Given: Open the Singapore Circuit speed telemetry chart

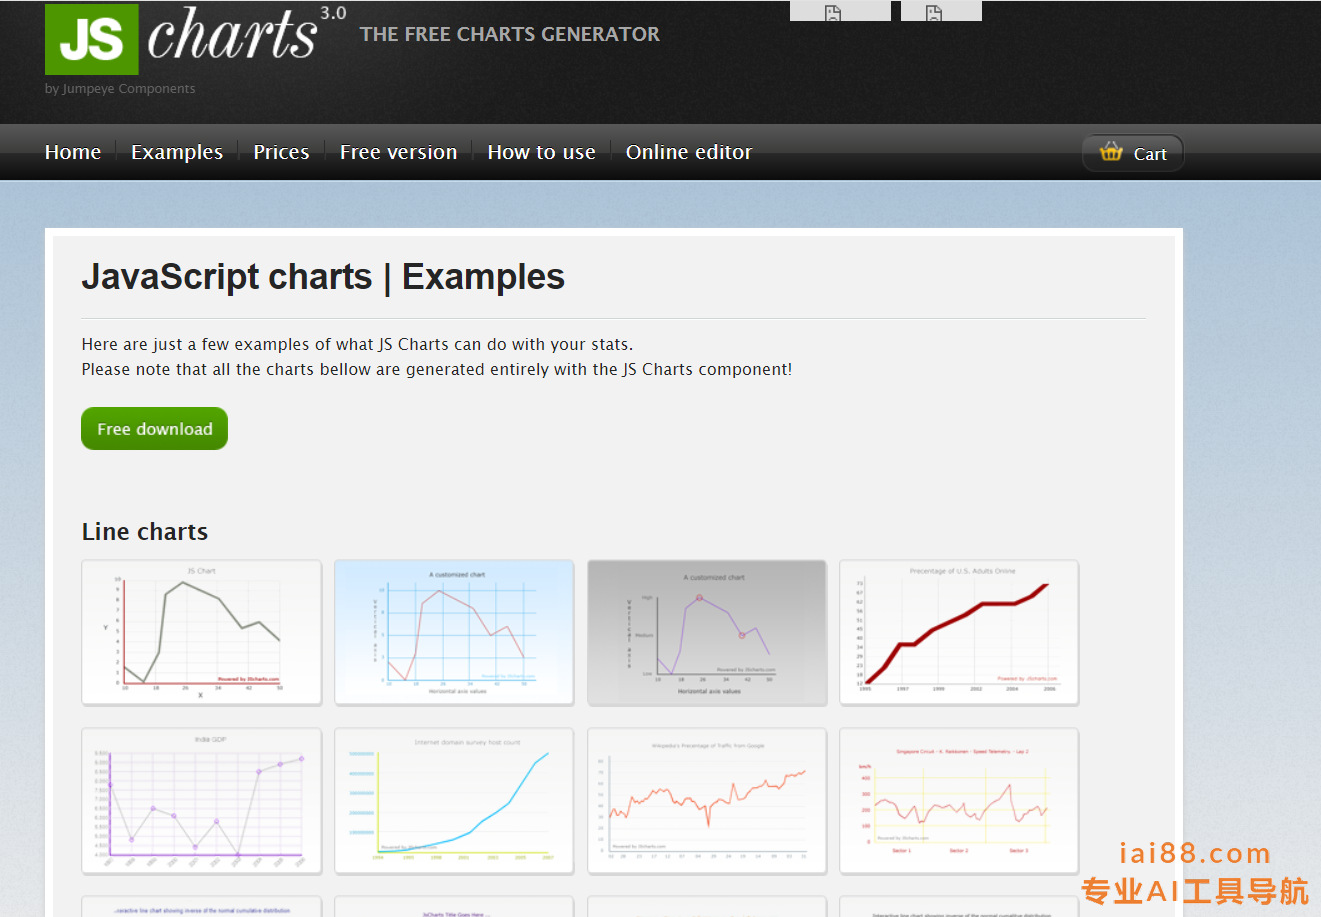Looking at the screenshot, I should coord(959,801).
